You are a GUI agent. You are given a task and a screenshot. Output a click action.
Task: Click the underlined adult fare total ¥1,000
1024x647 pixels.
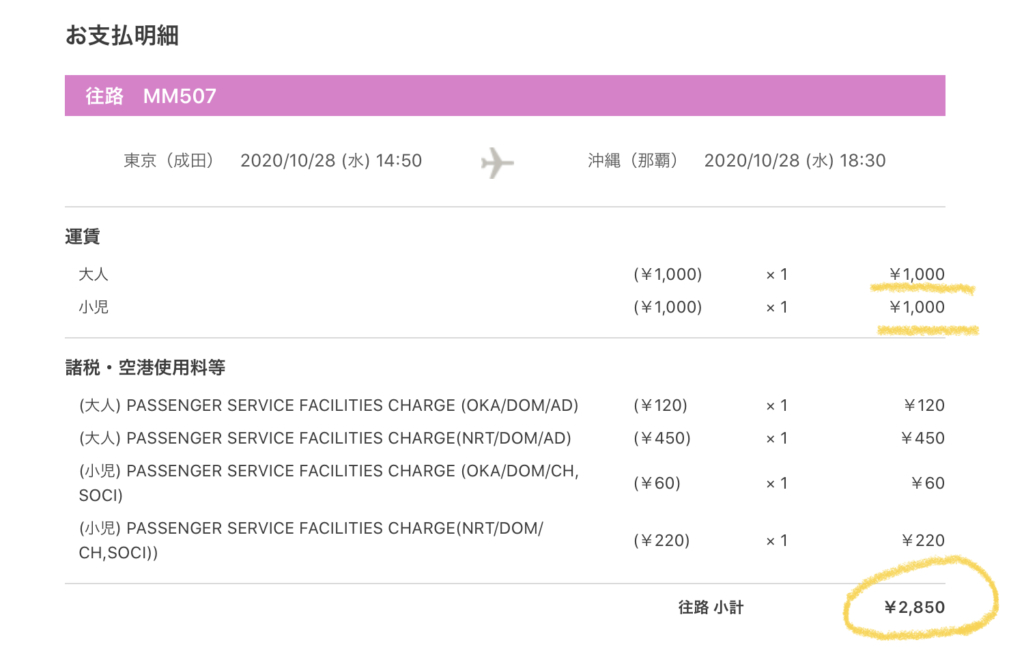tap(917, 274)
